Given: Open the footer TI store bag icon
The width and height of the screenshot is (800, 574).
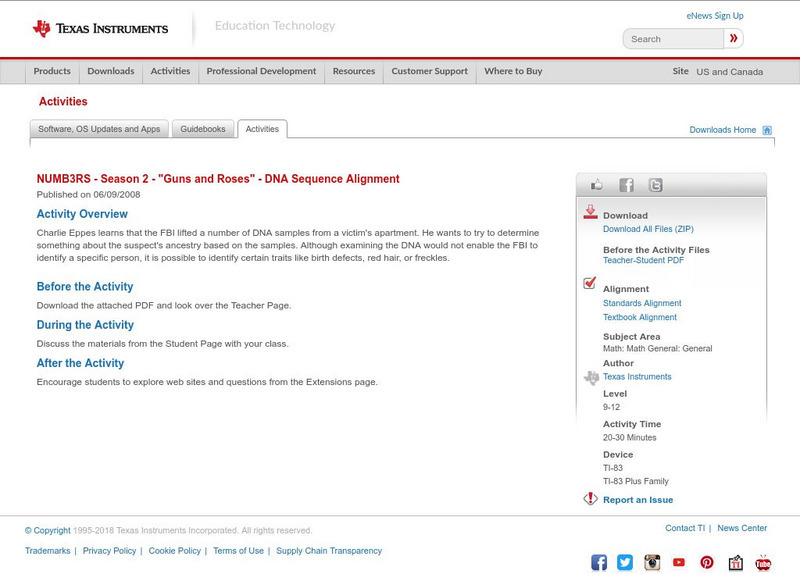Looking at the screenshot, I should tap(735, 562).
